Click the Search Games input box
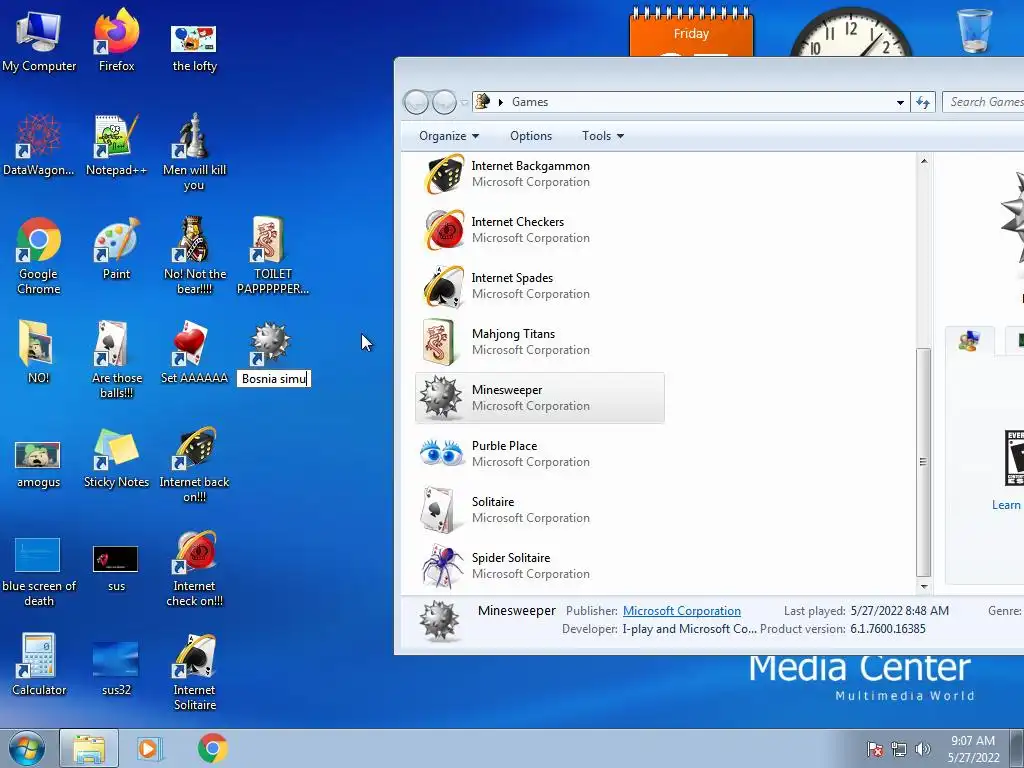 pos(985,102)
